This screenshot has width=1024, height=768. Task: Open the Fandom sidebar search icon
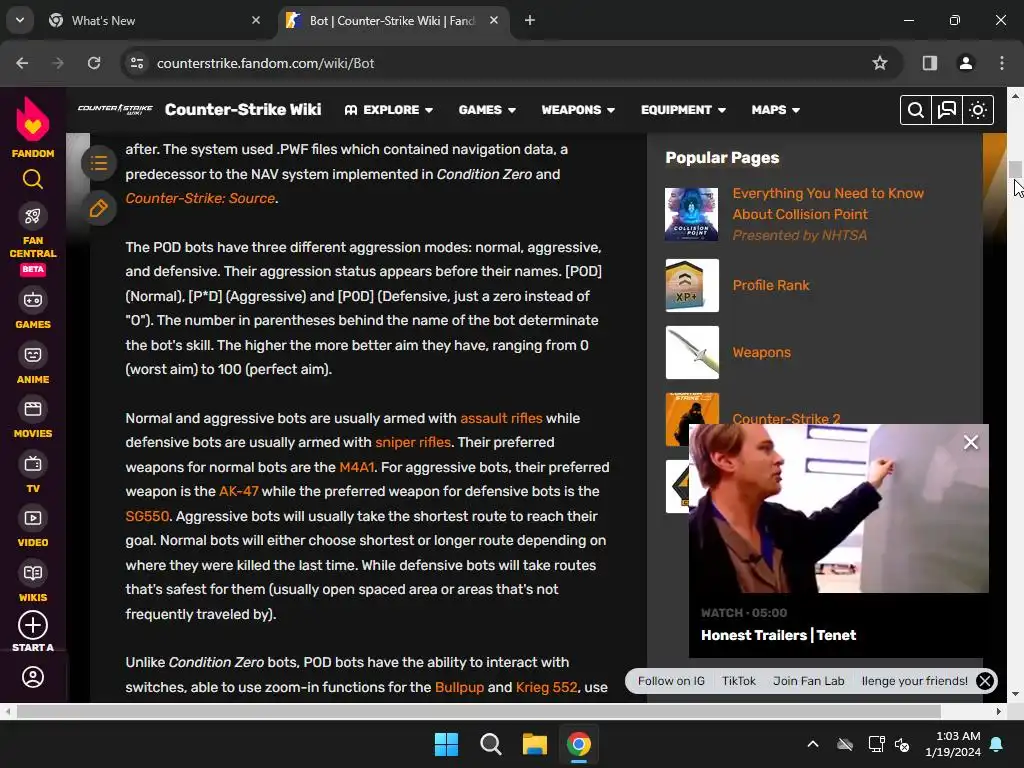pos(33,179)
